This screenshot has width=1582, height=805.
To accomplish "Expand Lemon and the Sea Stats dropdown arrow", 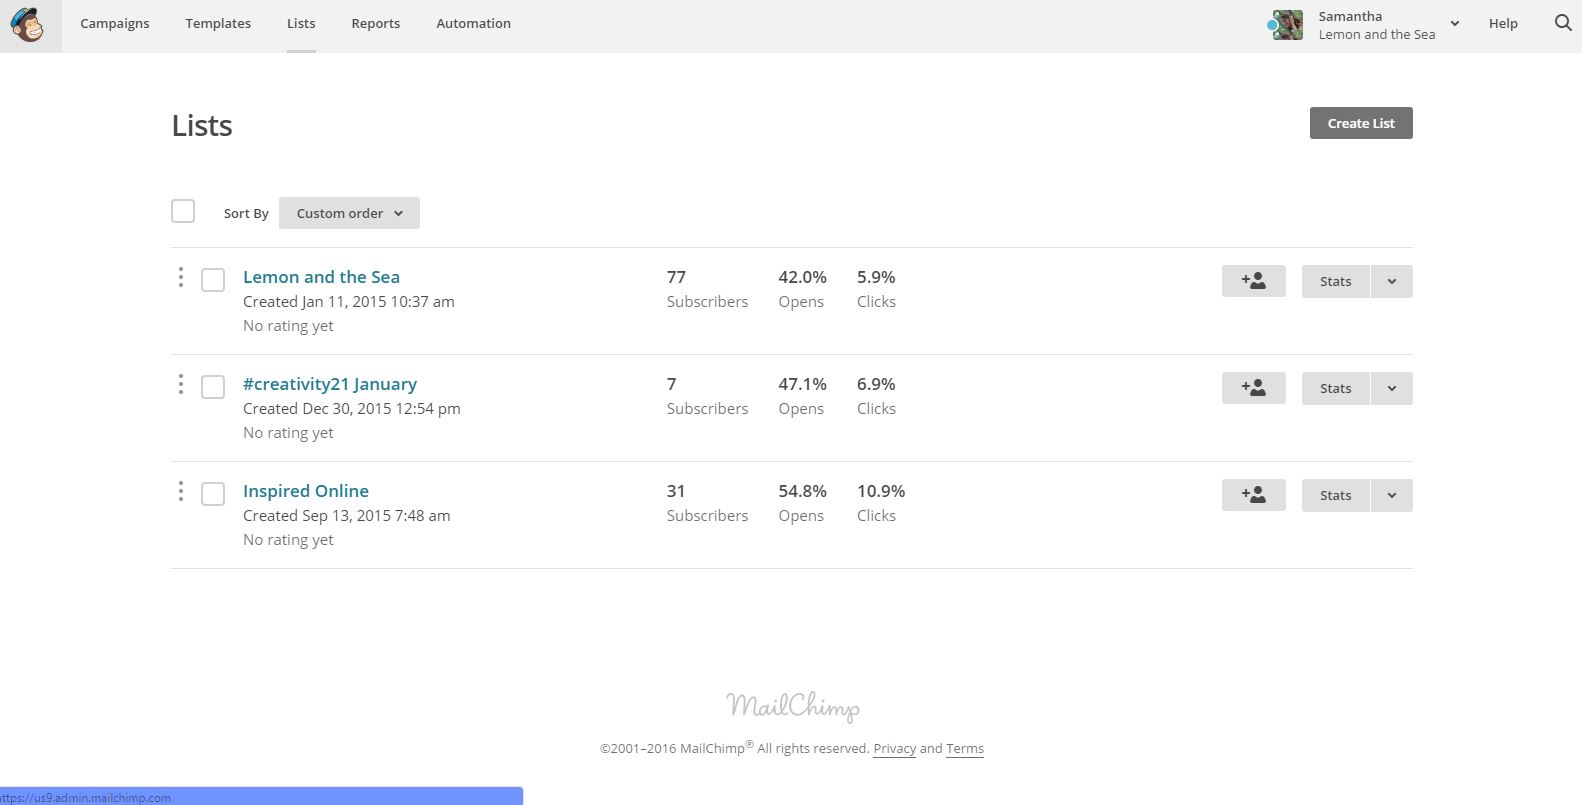I will tap(1391, 281).
